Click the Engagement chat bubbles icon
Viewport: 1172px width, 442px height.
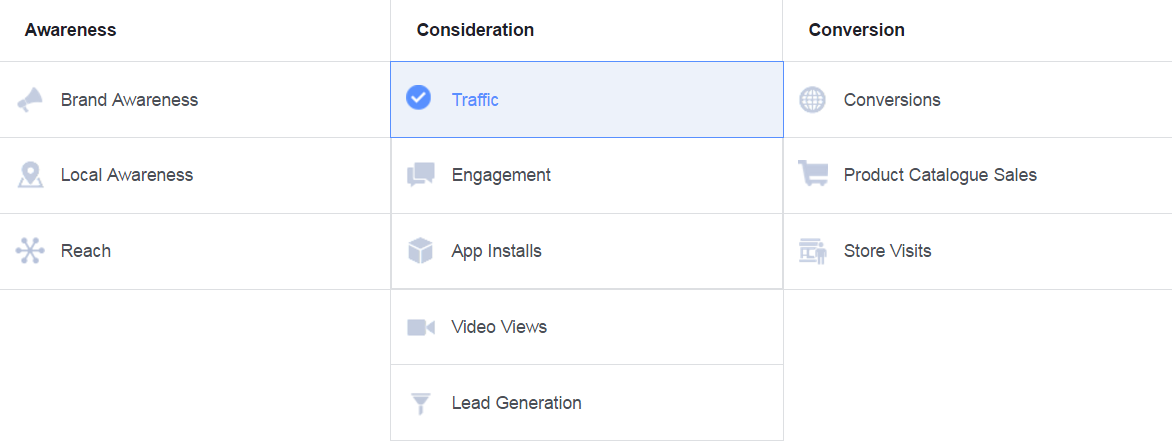click(421, 175)
